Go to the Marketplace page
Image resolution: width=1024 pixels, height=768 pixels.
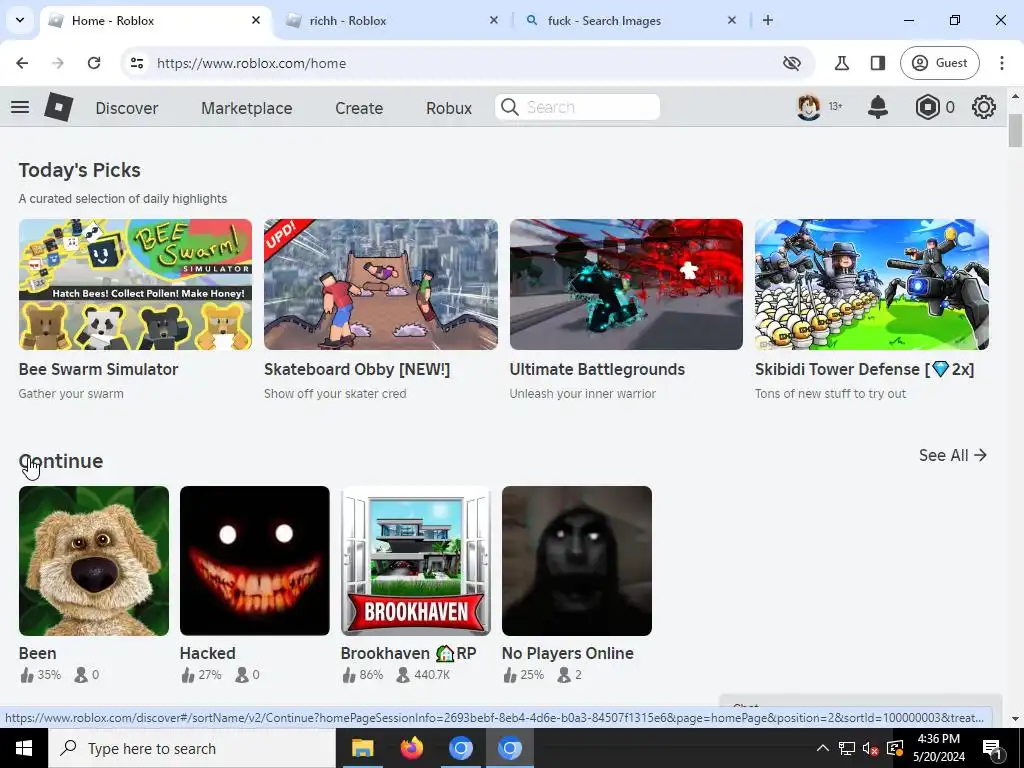[246, 108]
